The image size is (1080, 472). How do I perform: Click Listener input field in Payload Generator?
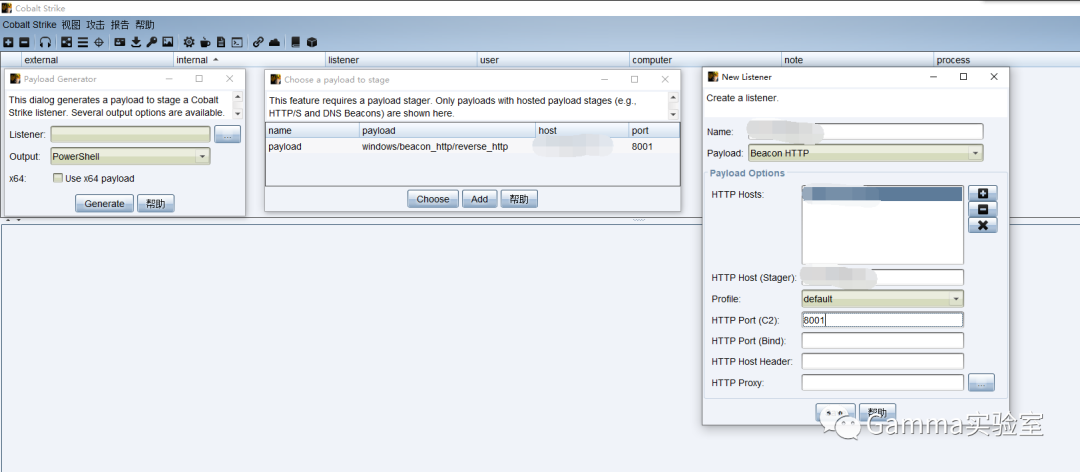[x=130, y=134]
